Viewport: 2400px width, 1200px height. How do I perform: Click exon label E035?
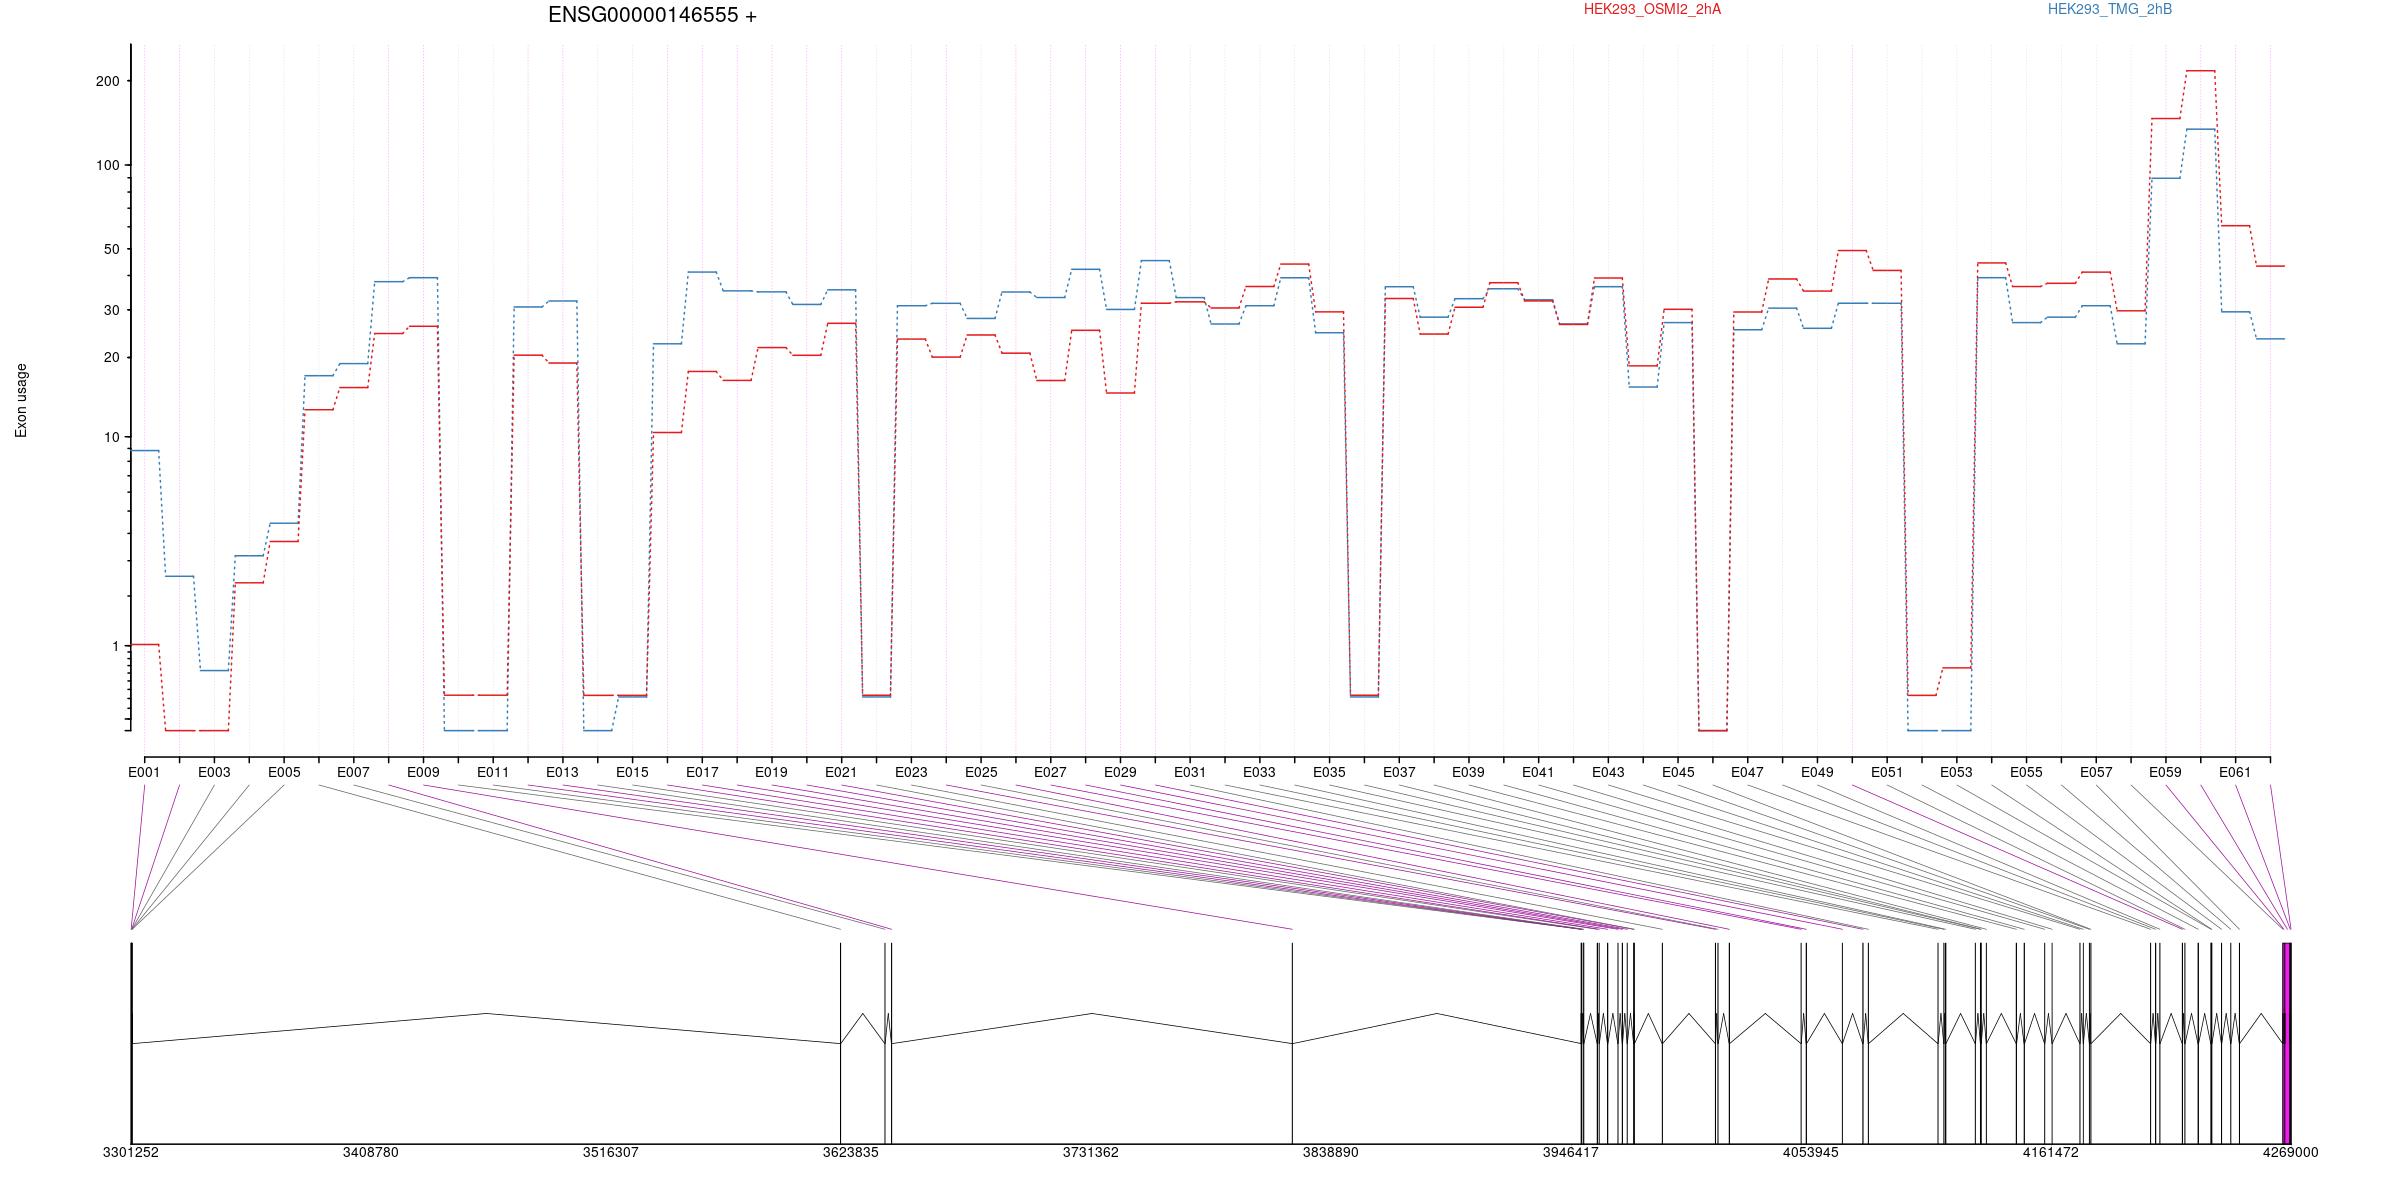click(x=1329, y=772)
